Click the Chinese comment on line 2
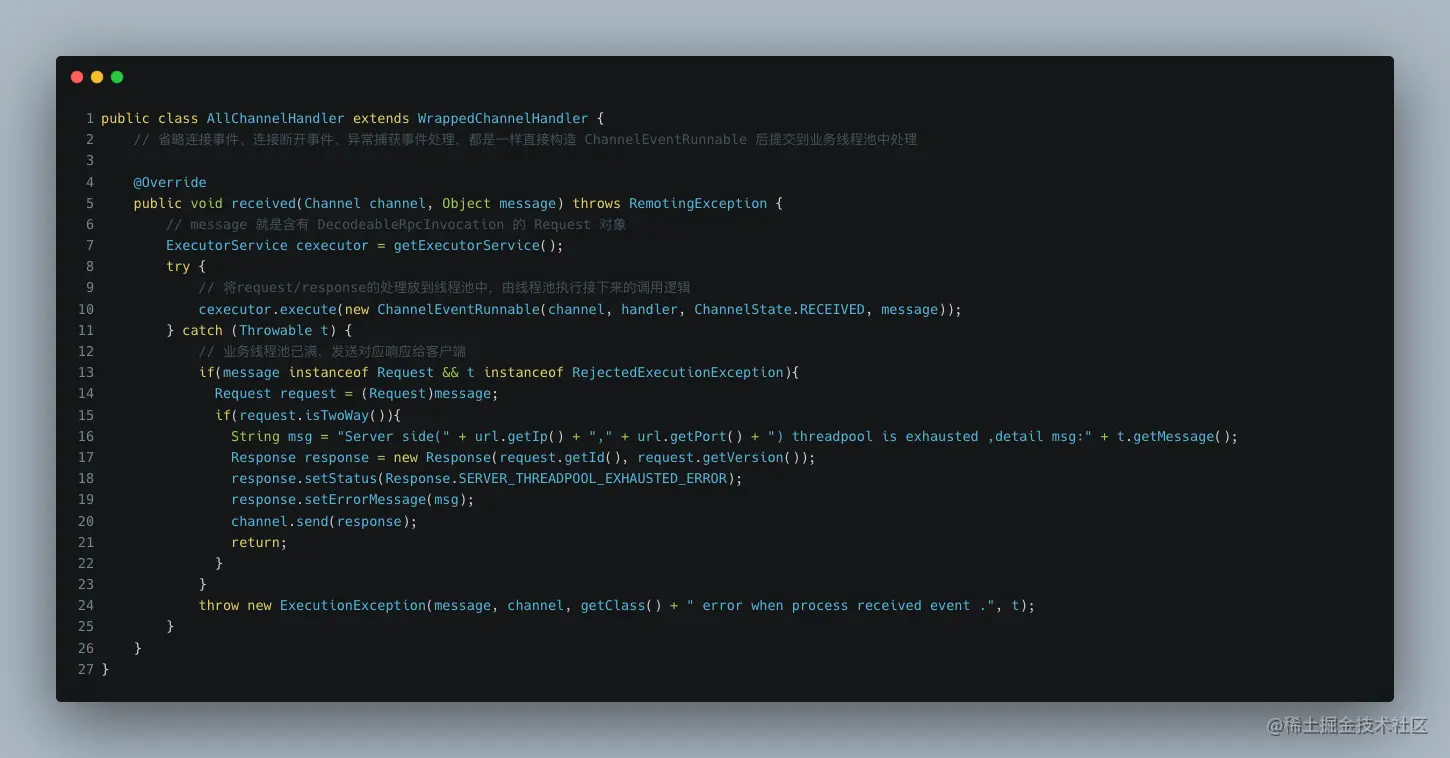 520,139
